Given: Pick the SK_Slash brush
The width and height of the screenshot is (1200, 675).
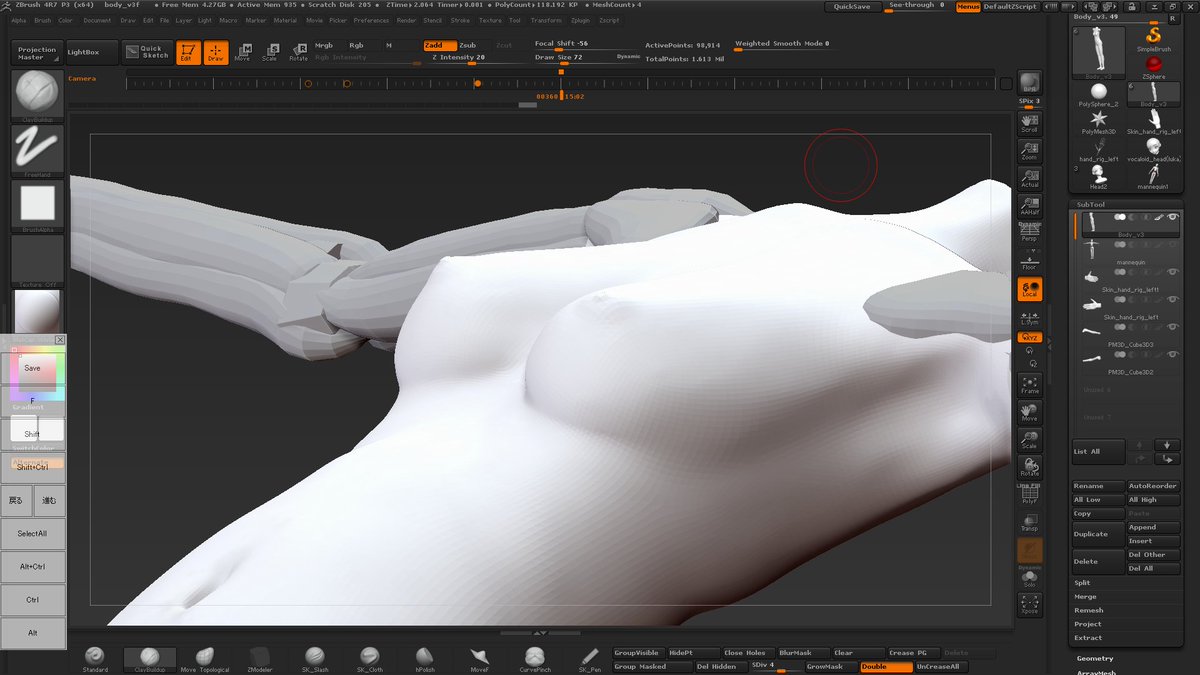Looking at the screenshot, I should click(x=314, y=659).
